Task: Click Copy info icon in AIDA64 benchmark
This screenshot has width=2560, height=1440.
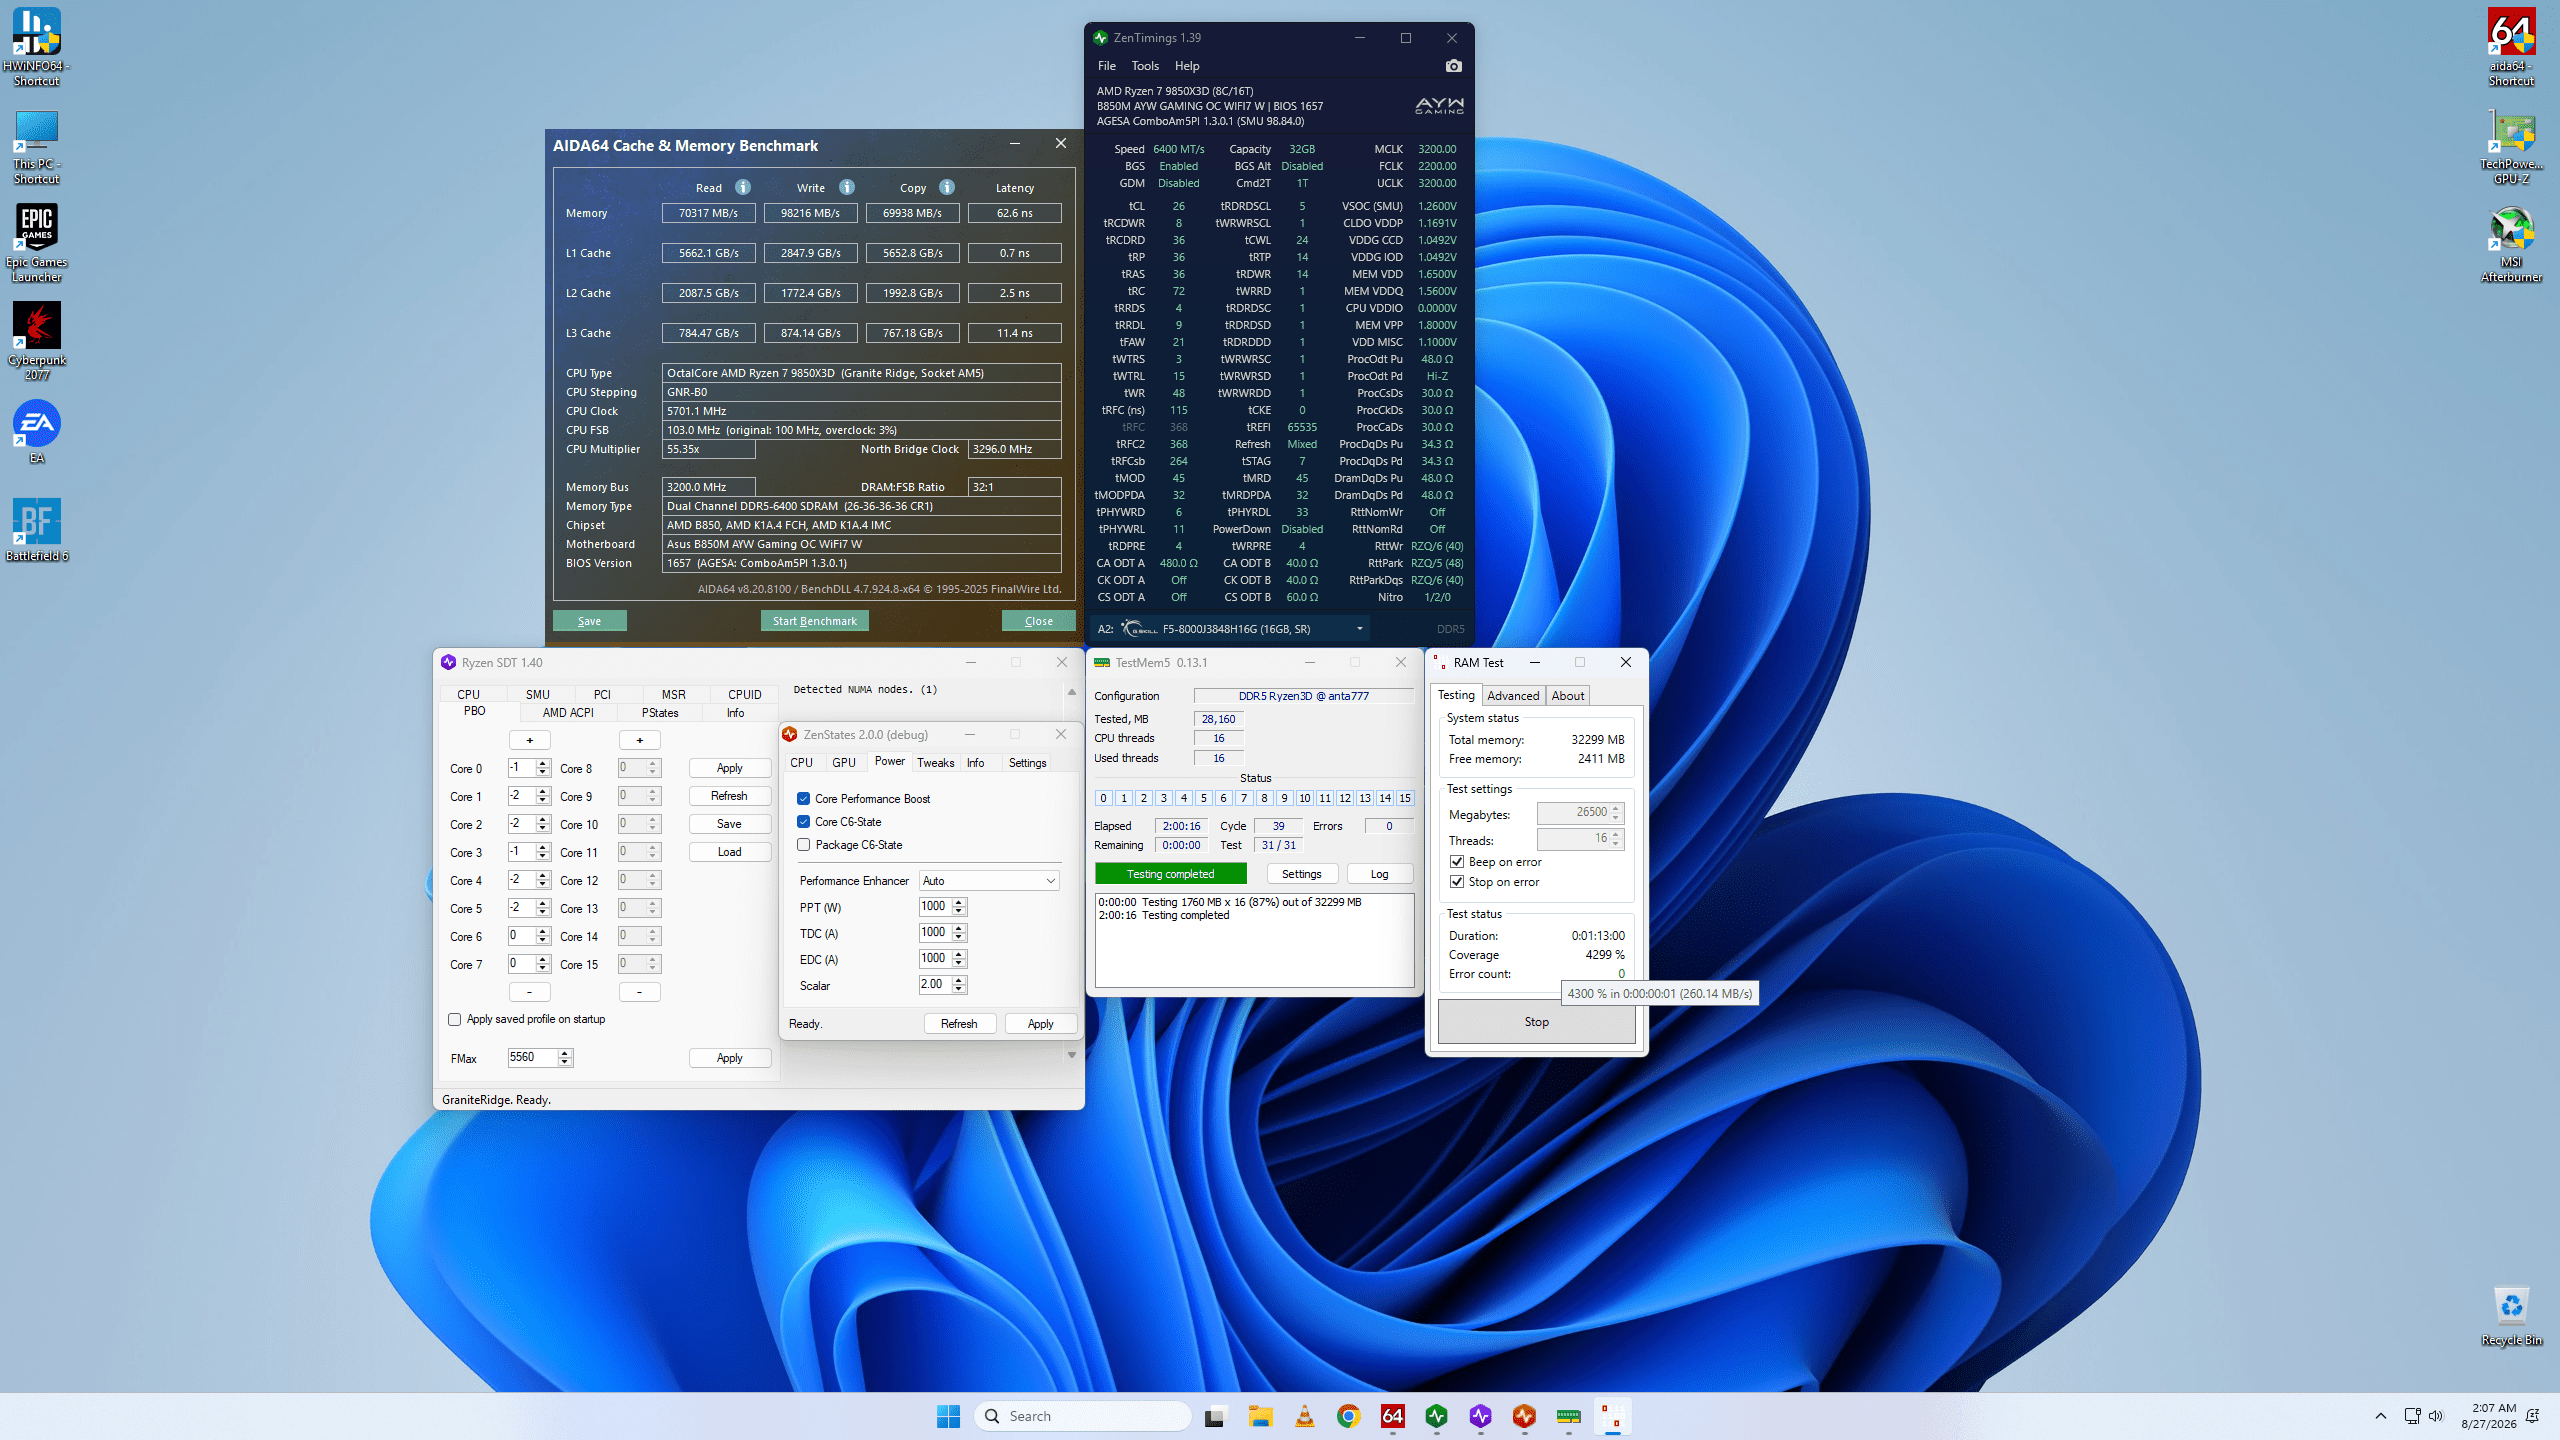Action: coord(947,187)
